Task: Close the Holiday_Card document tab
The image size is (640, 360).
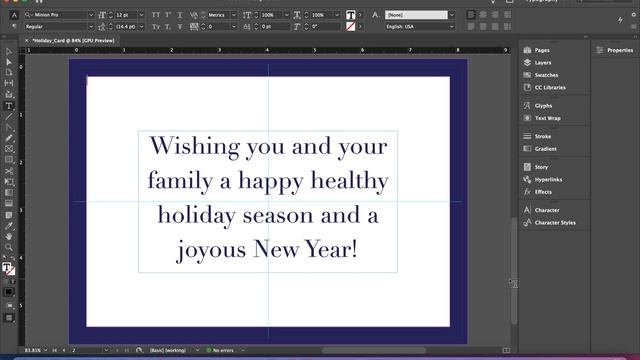Action: [x=27, y=40]
